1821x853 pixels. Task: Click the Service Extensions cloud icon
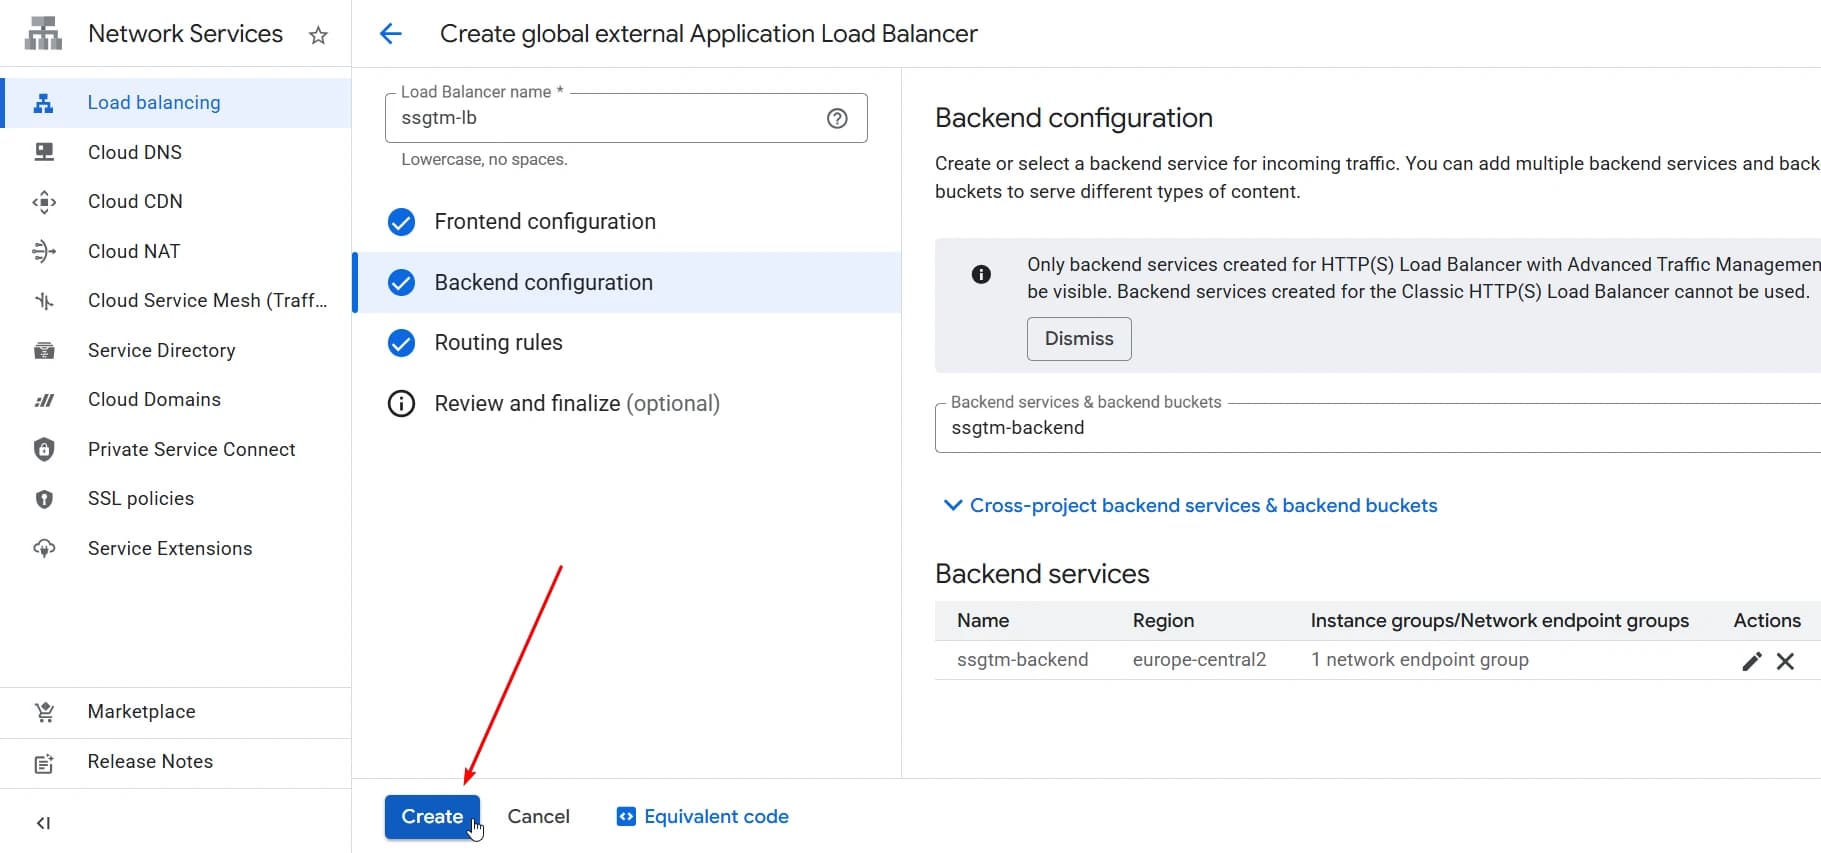[x=44, y=548]
